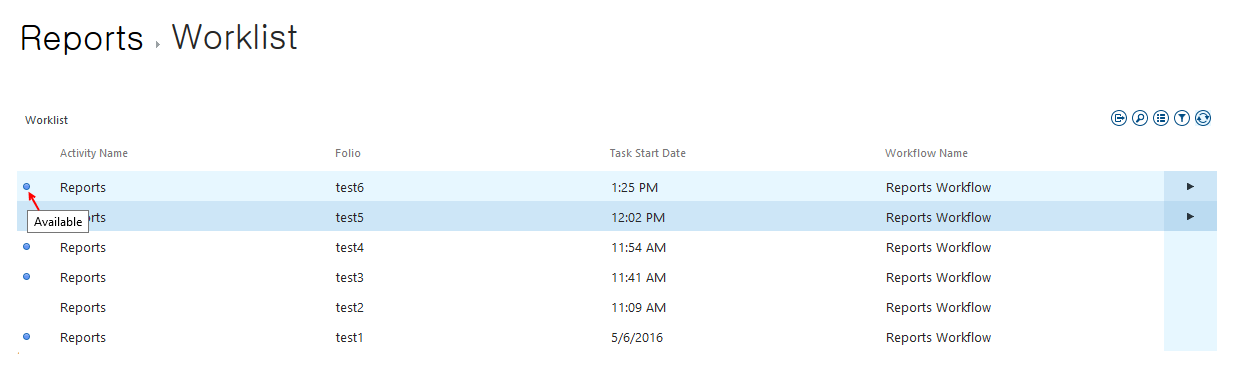Click Reports Workflow in the test1 row
The image size is (1236, 386).
938,337
